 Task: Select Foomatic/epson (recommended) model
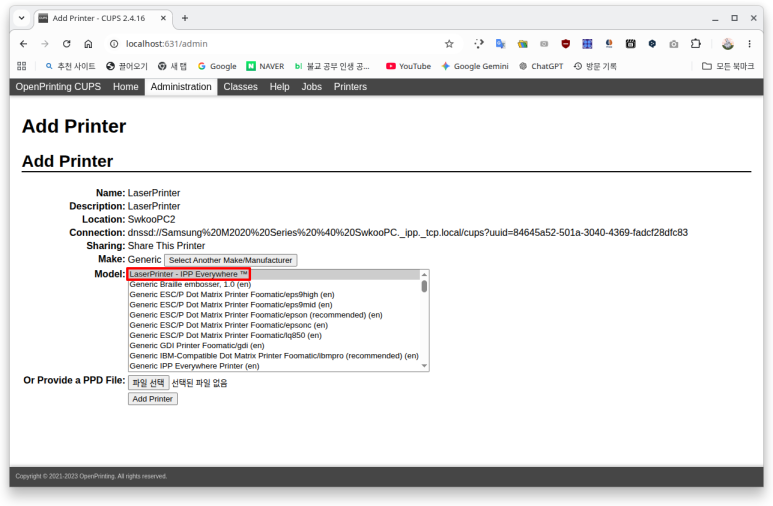click(274, 315)
